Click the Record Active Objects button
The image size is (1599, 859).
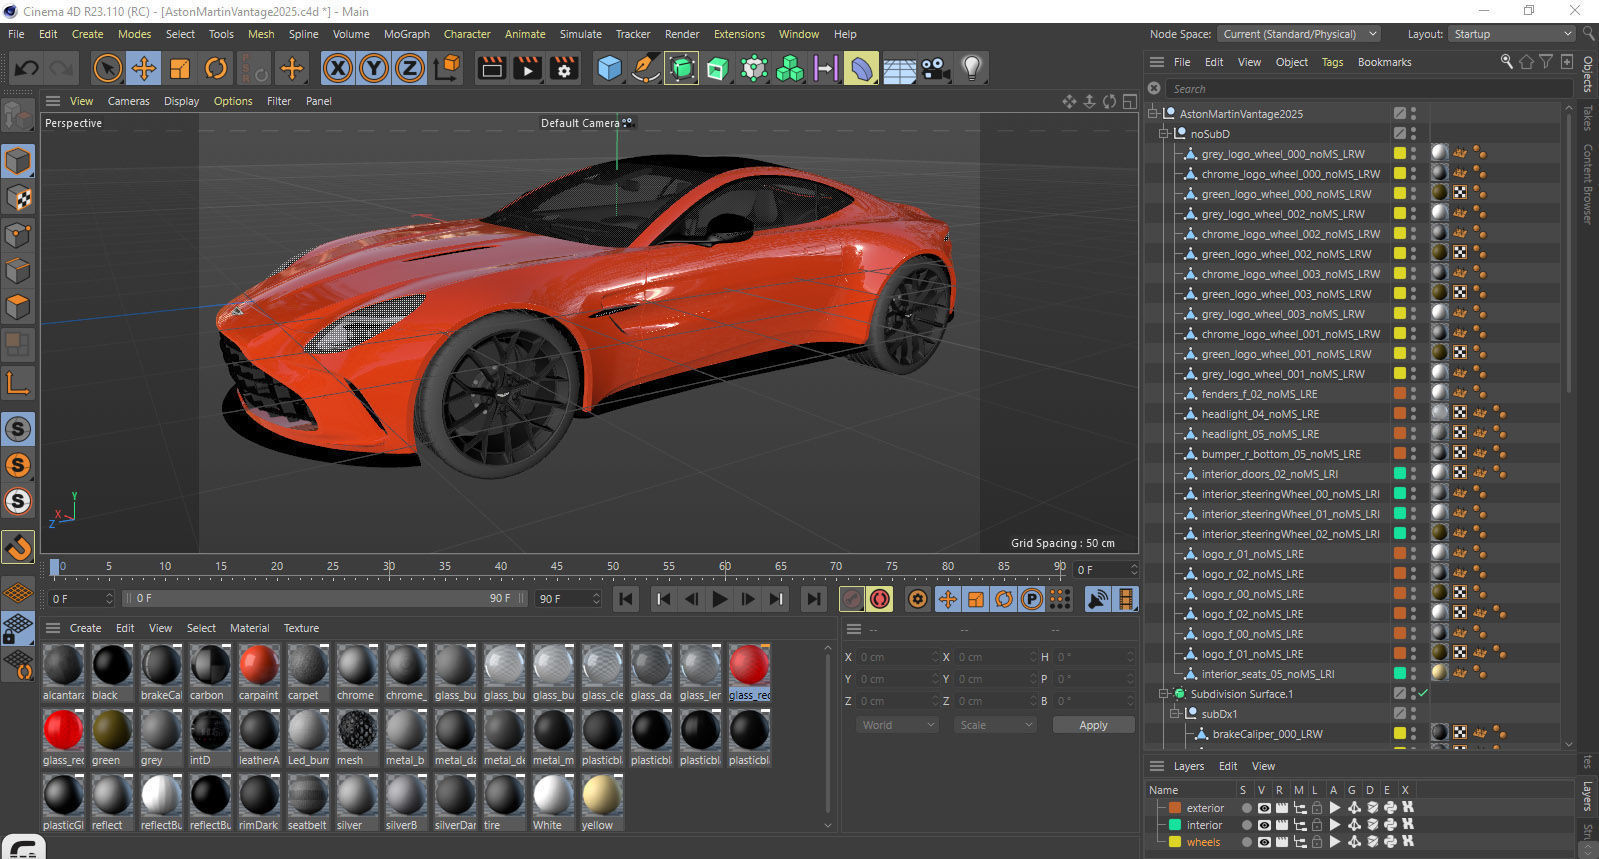[852, 599]
